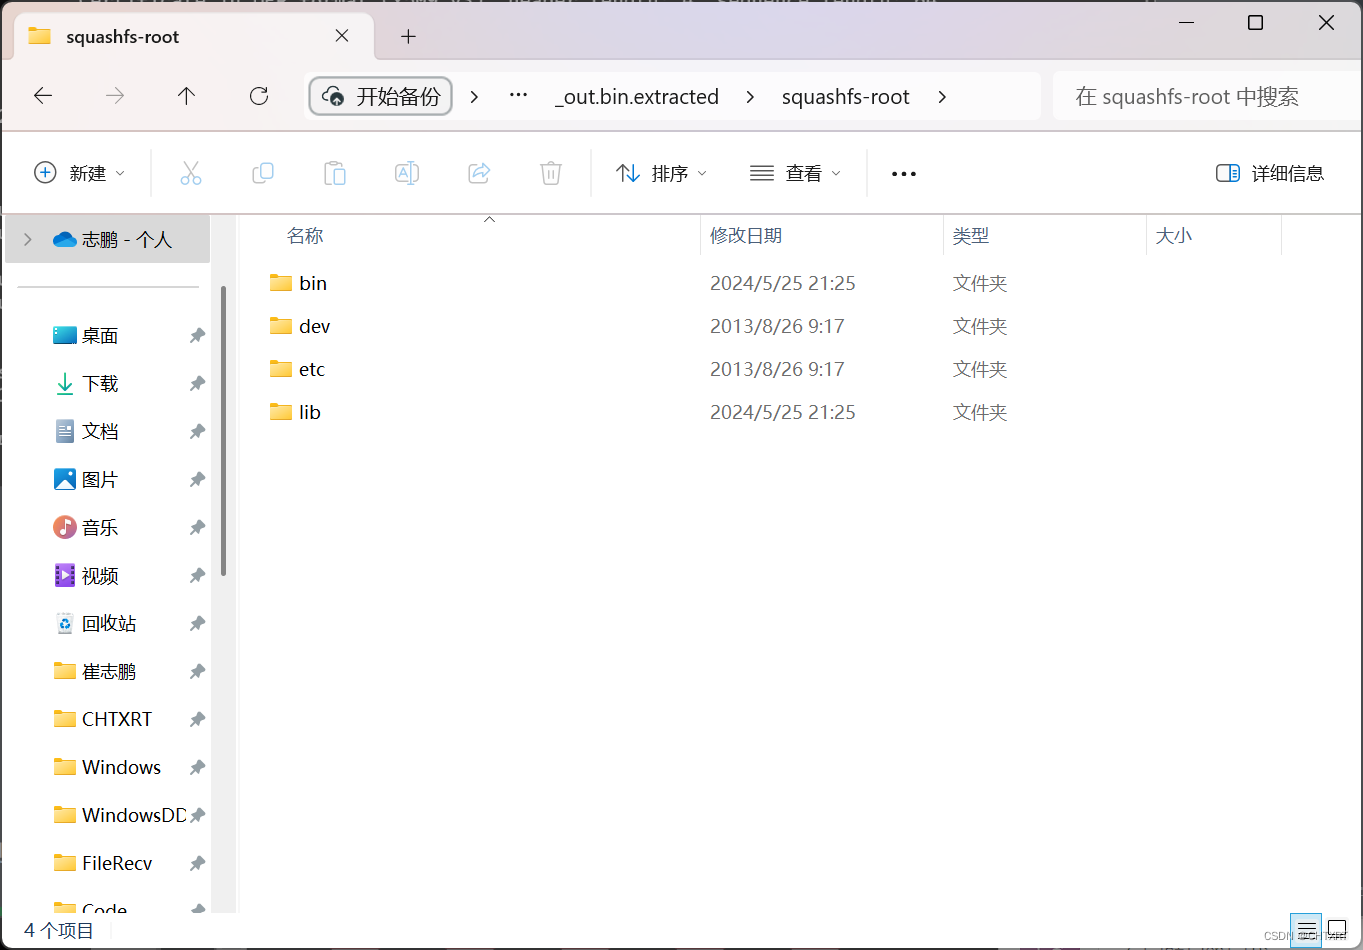This screenshot has width=1363, height=950.
Task: Unpin 回收站 using its pin icon
Action: pos(197,624)
